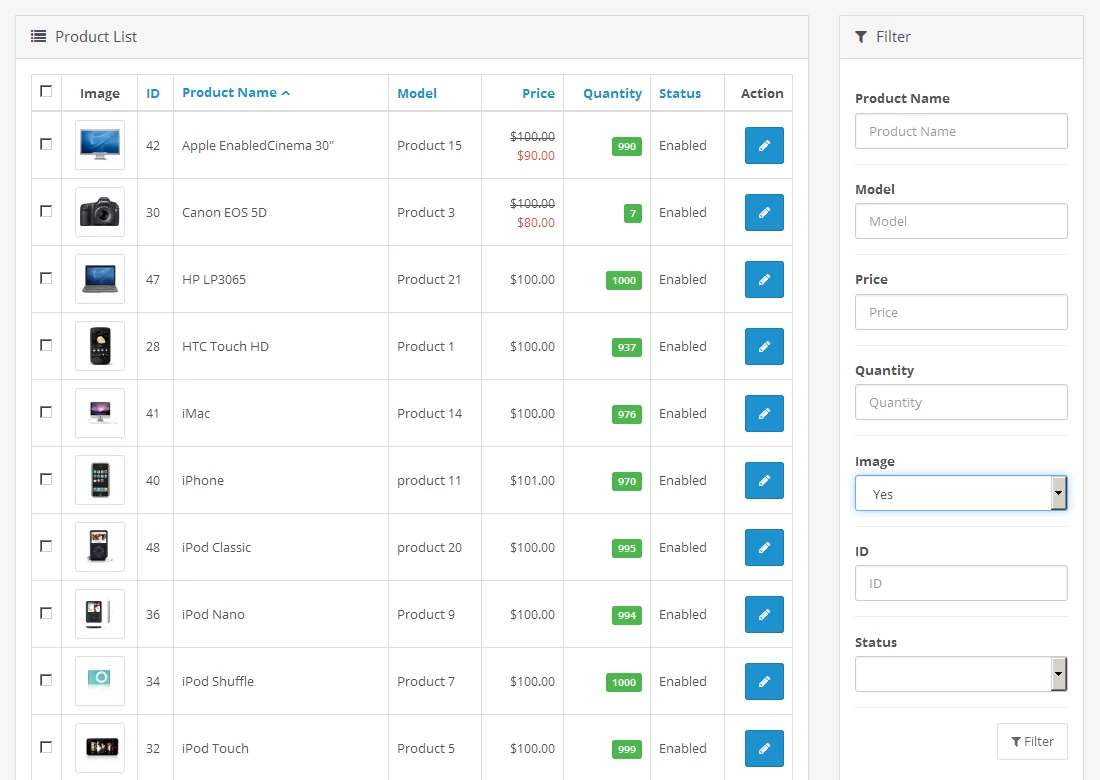Click the 990 quantity badge
Screen dimensions: 1100x780
(x=626, y=146)
